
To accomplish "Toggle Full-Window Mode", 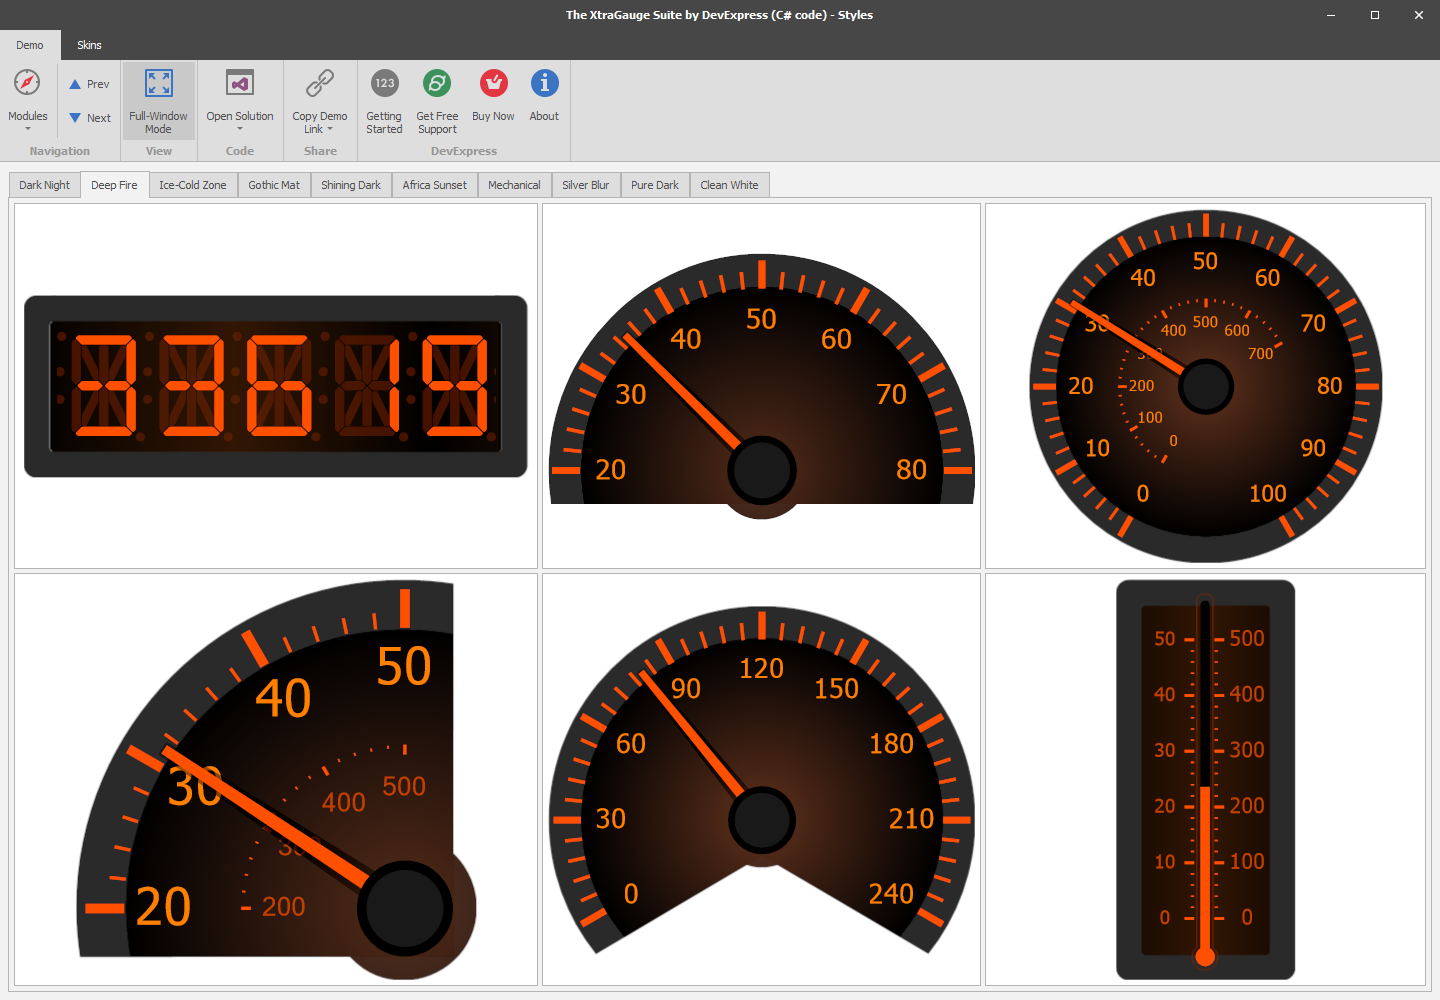I will pyautogui.click(x=158, y=100).
